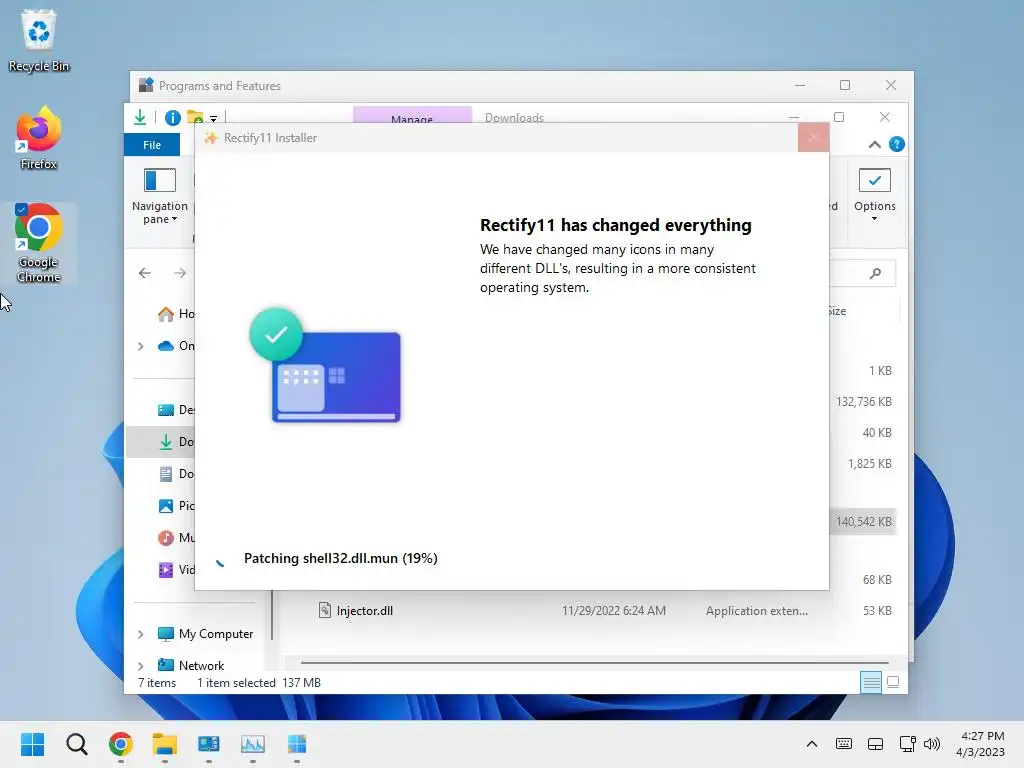This screenshot has width=1024, height=768.
Task: Open File Explorer from the taskbar
Action: (165, 744)
